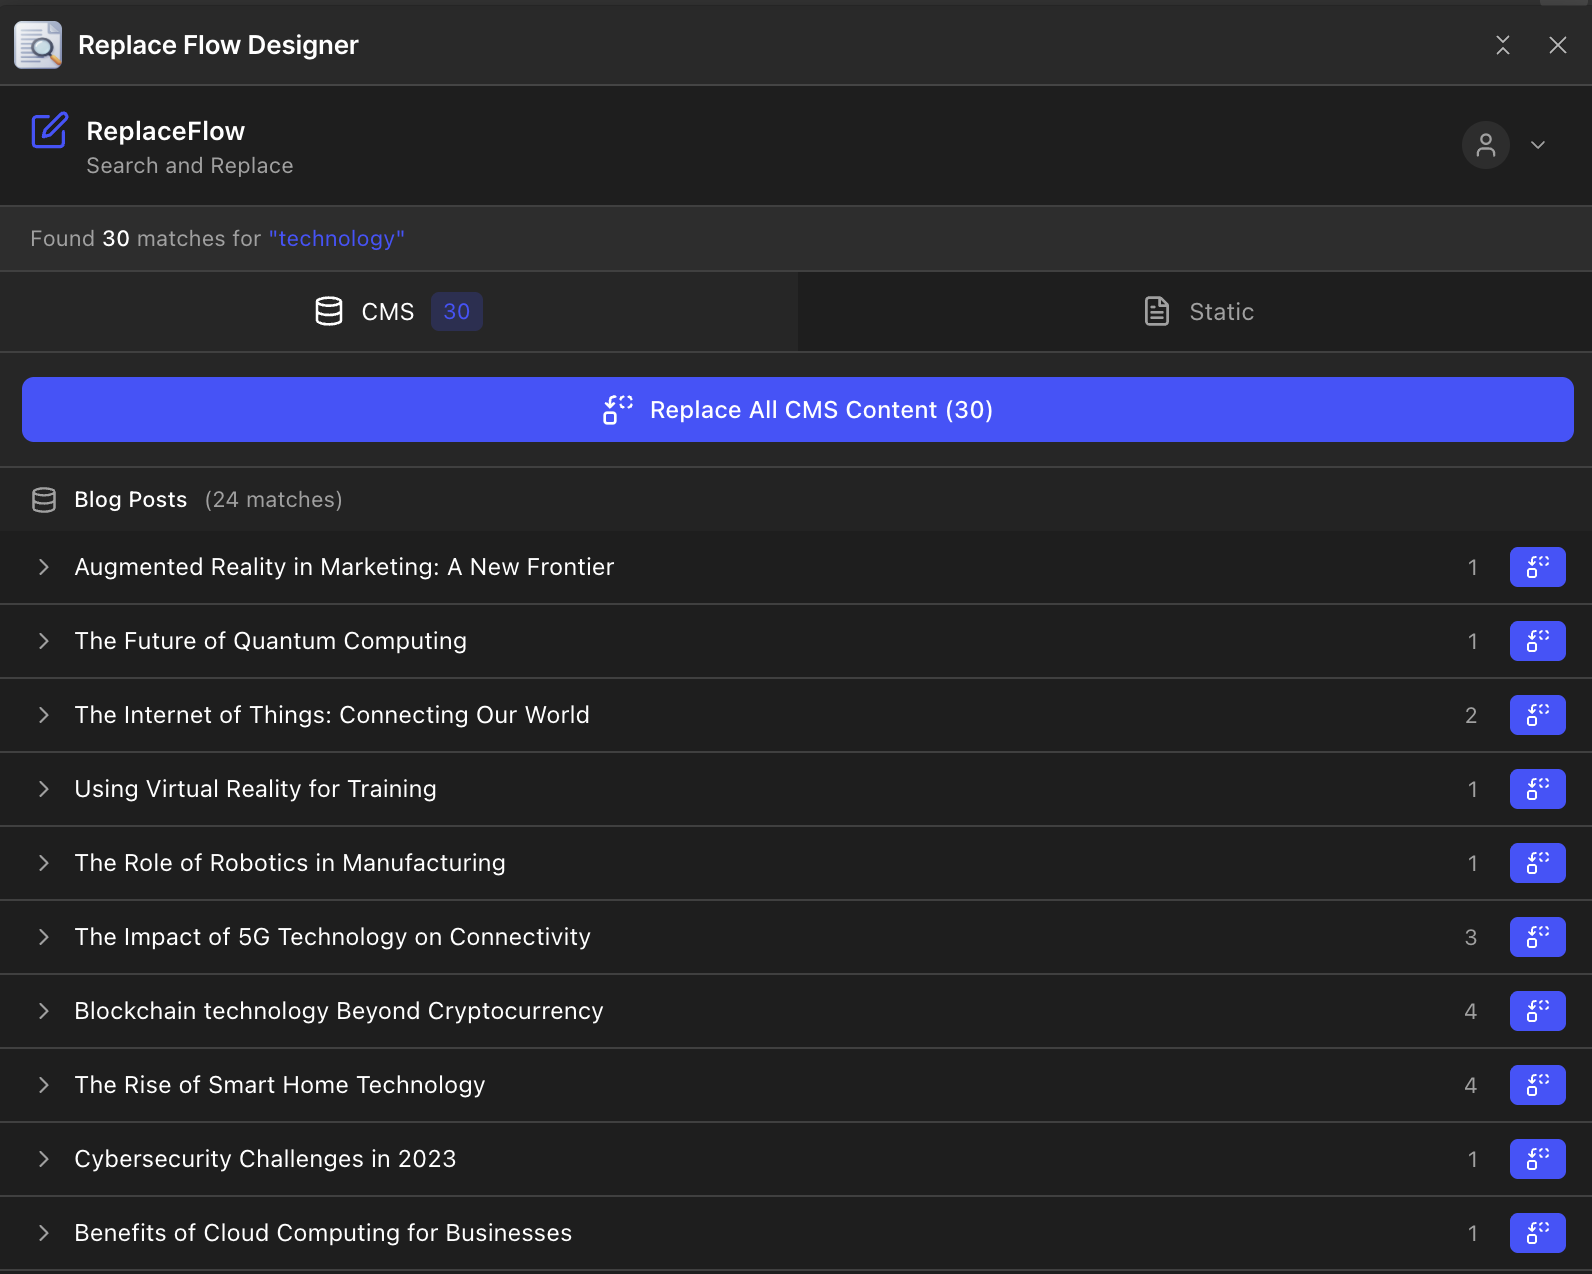Image resolution: width=1592 pixels, height=1274 pixels.
Task: Click replace icon for Rise of Smart Home Technology
Action: pos(1537,1085)
